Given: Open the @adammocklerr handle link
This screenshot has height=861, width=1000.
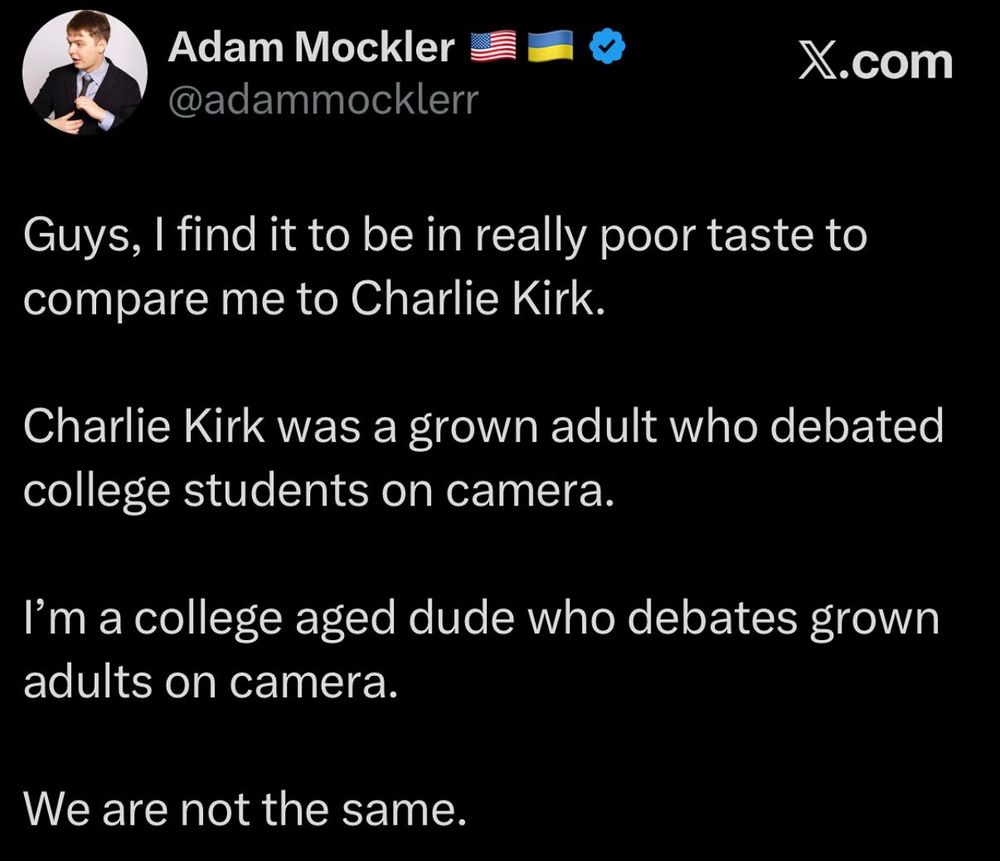Looking at the screenshot, I should tap(323, 100).
